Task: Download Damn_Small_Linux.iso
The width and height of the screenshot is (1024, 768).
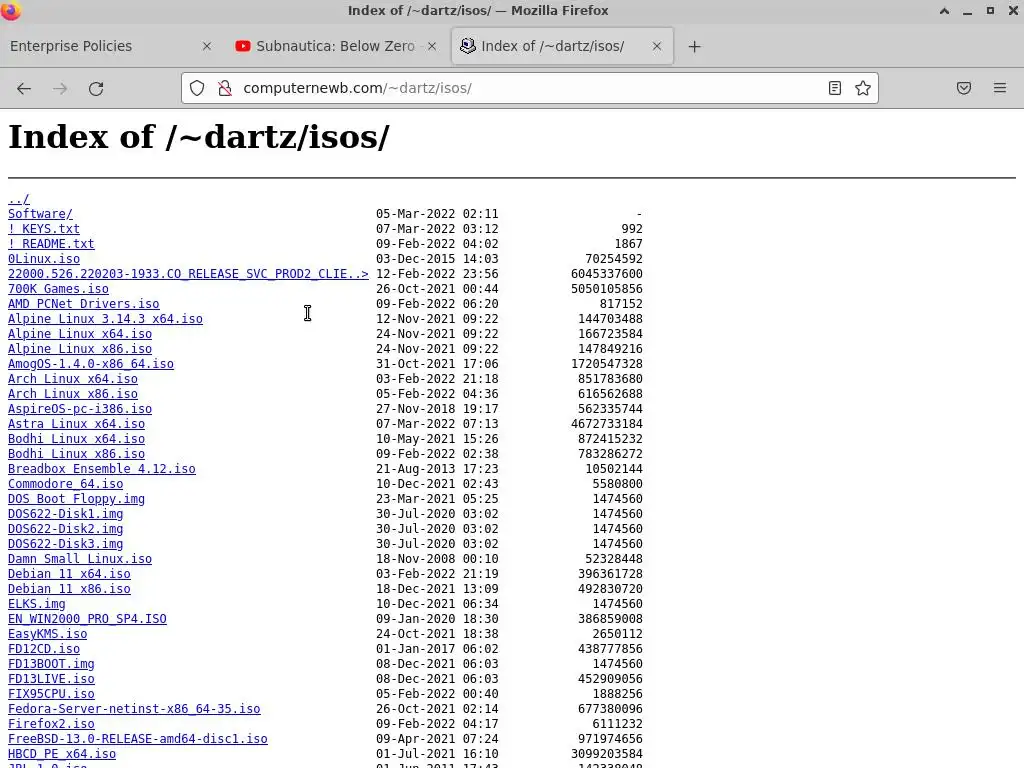Action: 80,560
